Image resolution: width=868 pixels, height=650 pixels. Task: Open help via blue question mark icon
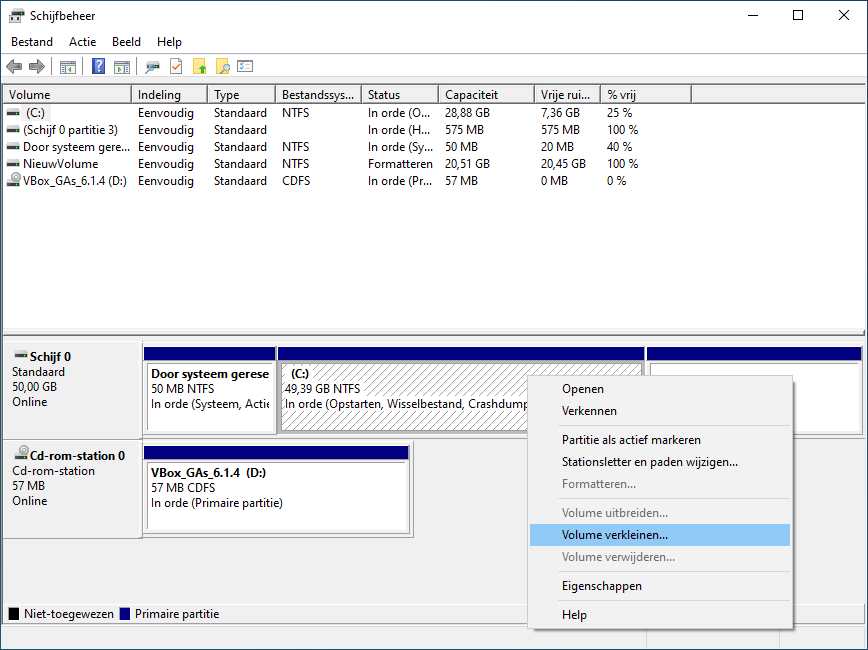pos(99,67)
